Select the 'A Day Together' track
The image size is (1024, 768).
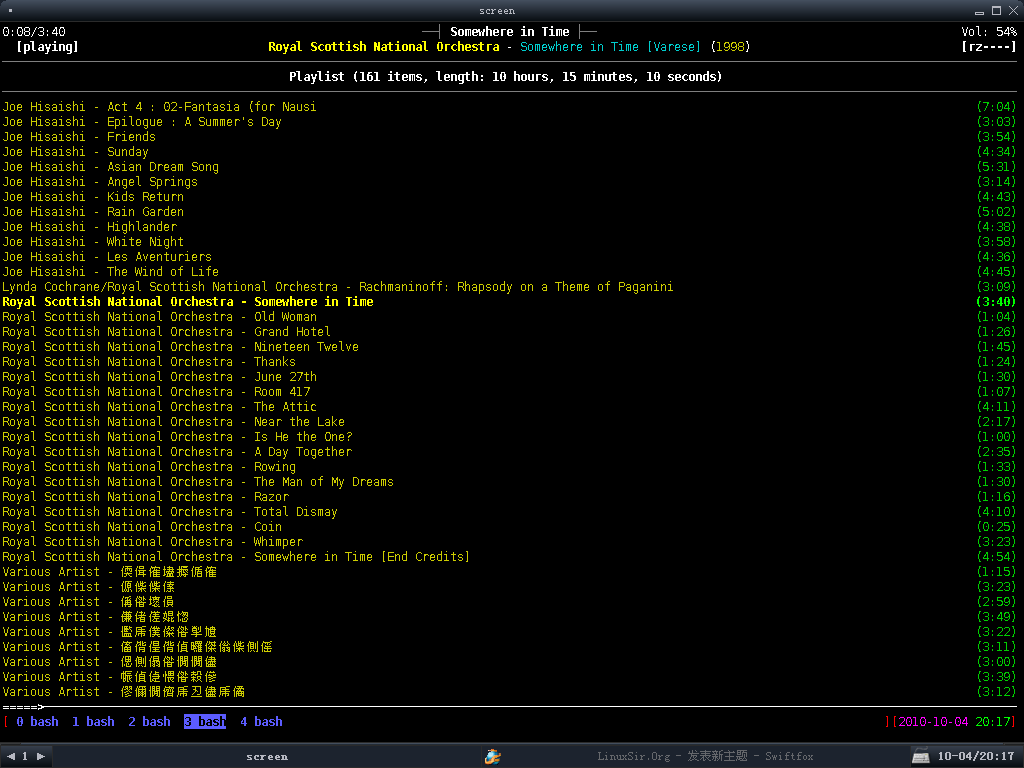(509, 452)
